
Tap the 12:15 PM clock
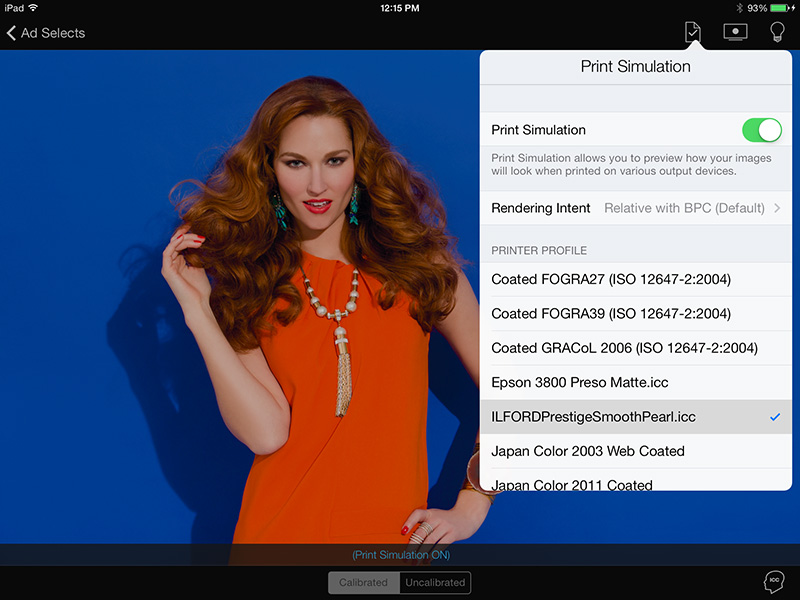coord(400,8)
